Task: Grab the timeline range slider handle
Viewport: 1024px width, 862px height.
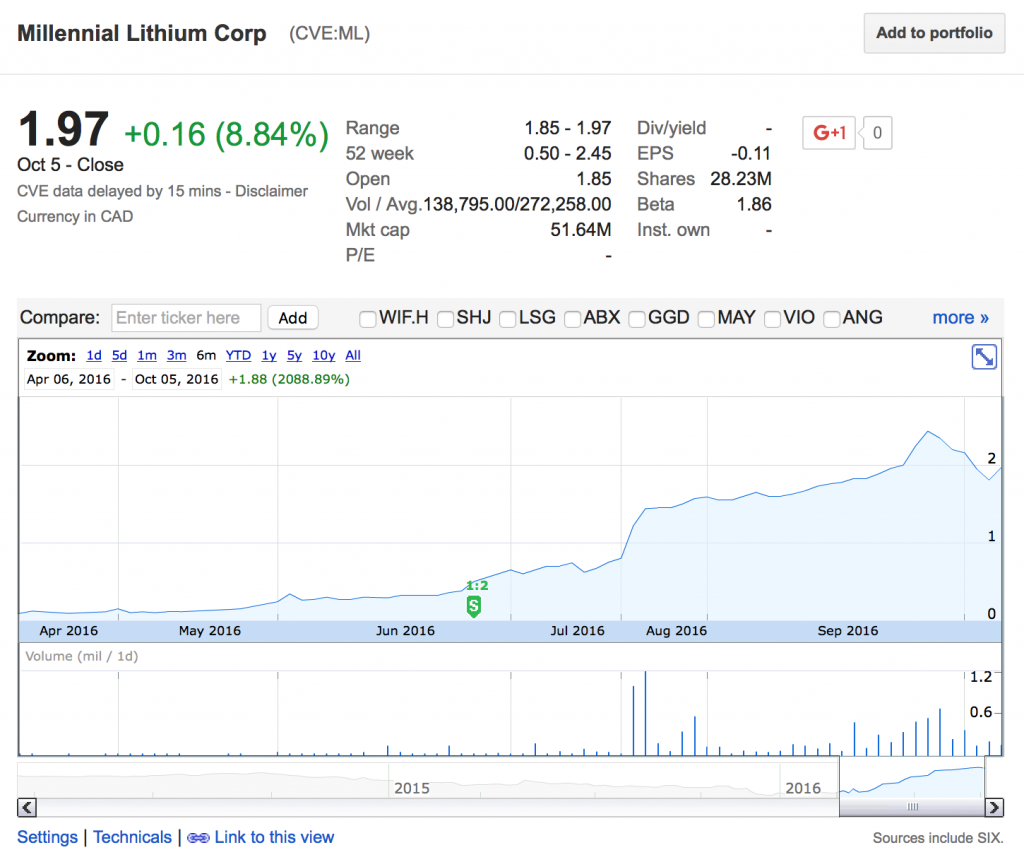Action: [x=912, y=807]
